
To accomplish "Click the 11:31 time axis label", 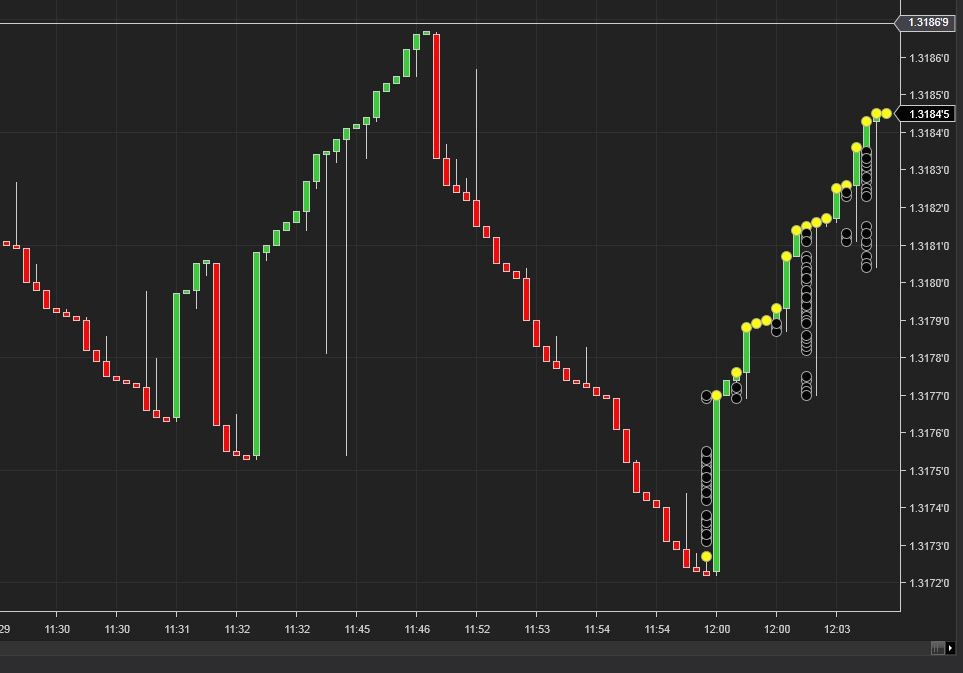I will coord(177,629).
